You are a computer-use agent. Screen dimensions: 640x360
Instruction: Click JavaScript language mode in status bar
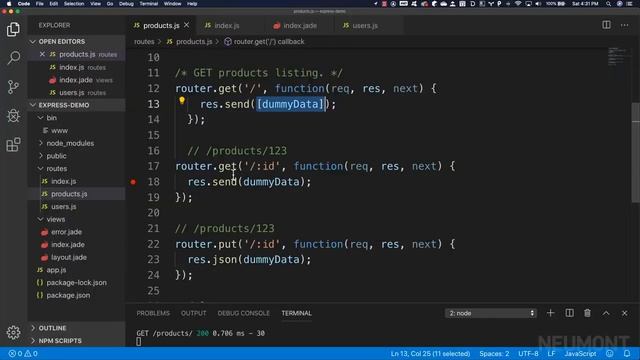tap(580, 353)
